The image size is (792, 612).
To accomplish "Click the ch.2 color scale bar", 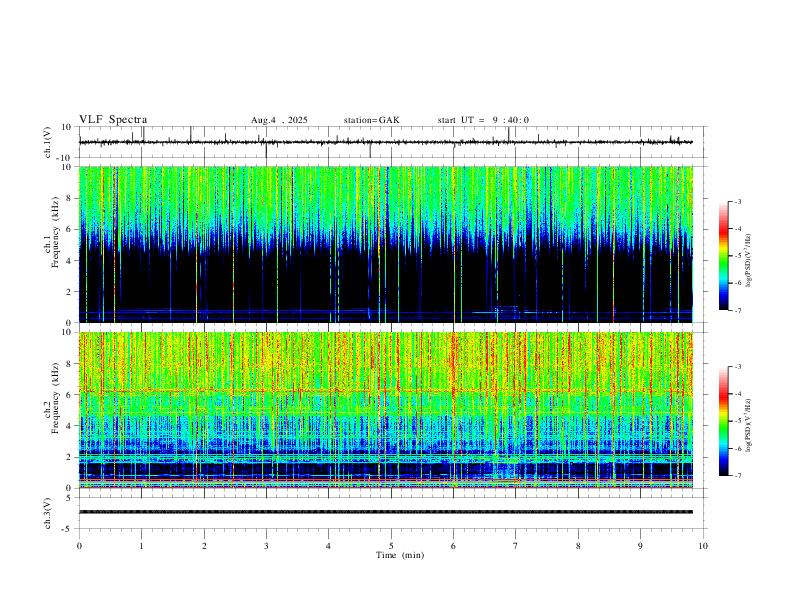I will pyautogui.click(x=723, y=421).
